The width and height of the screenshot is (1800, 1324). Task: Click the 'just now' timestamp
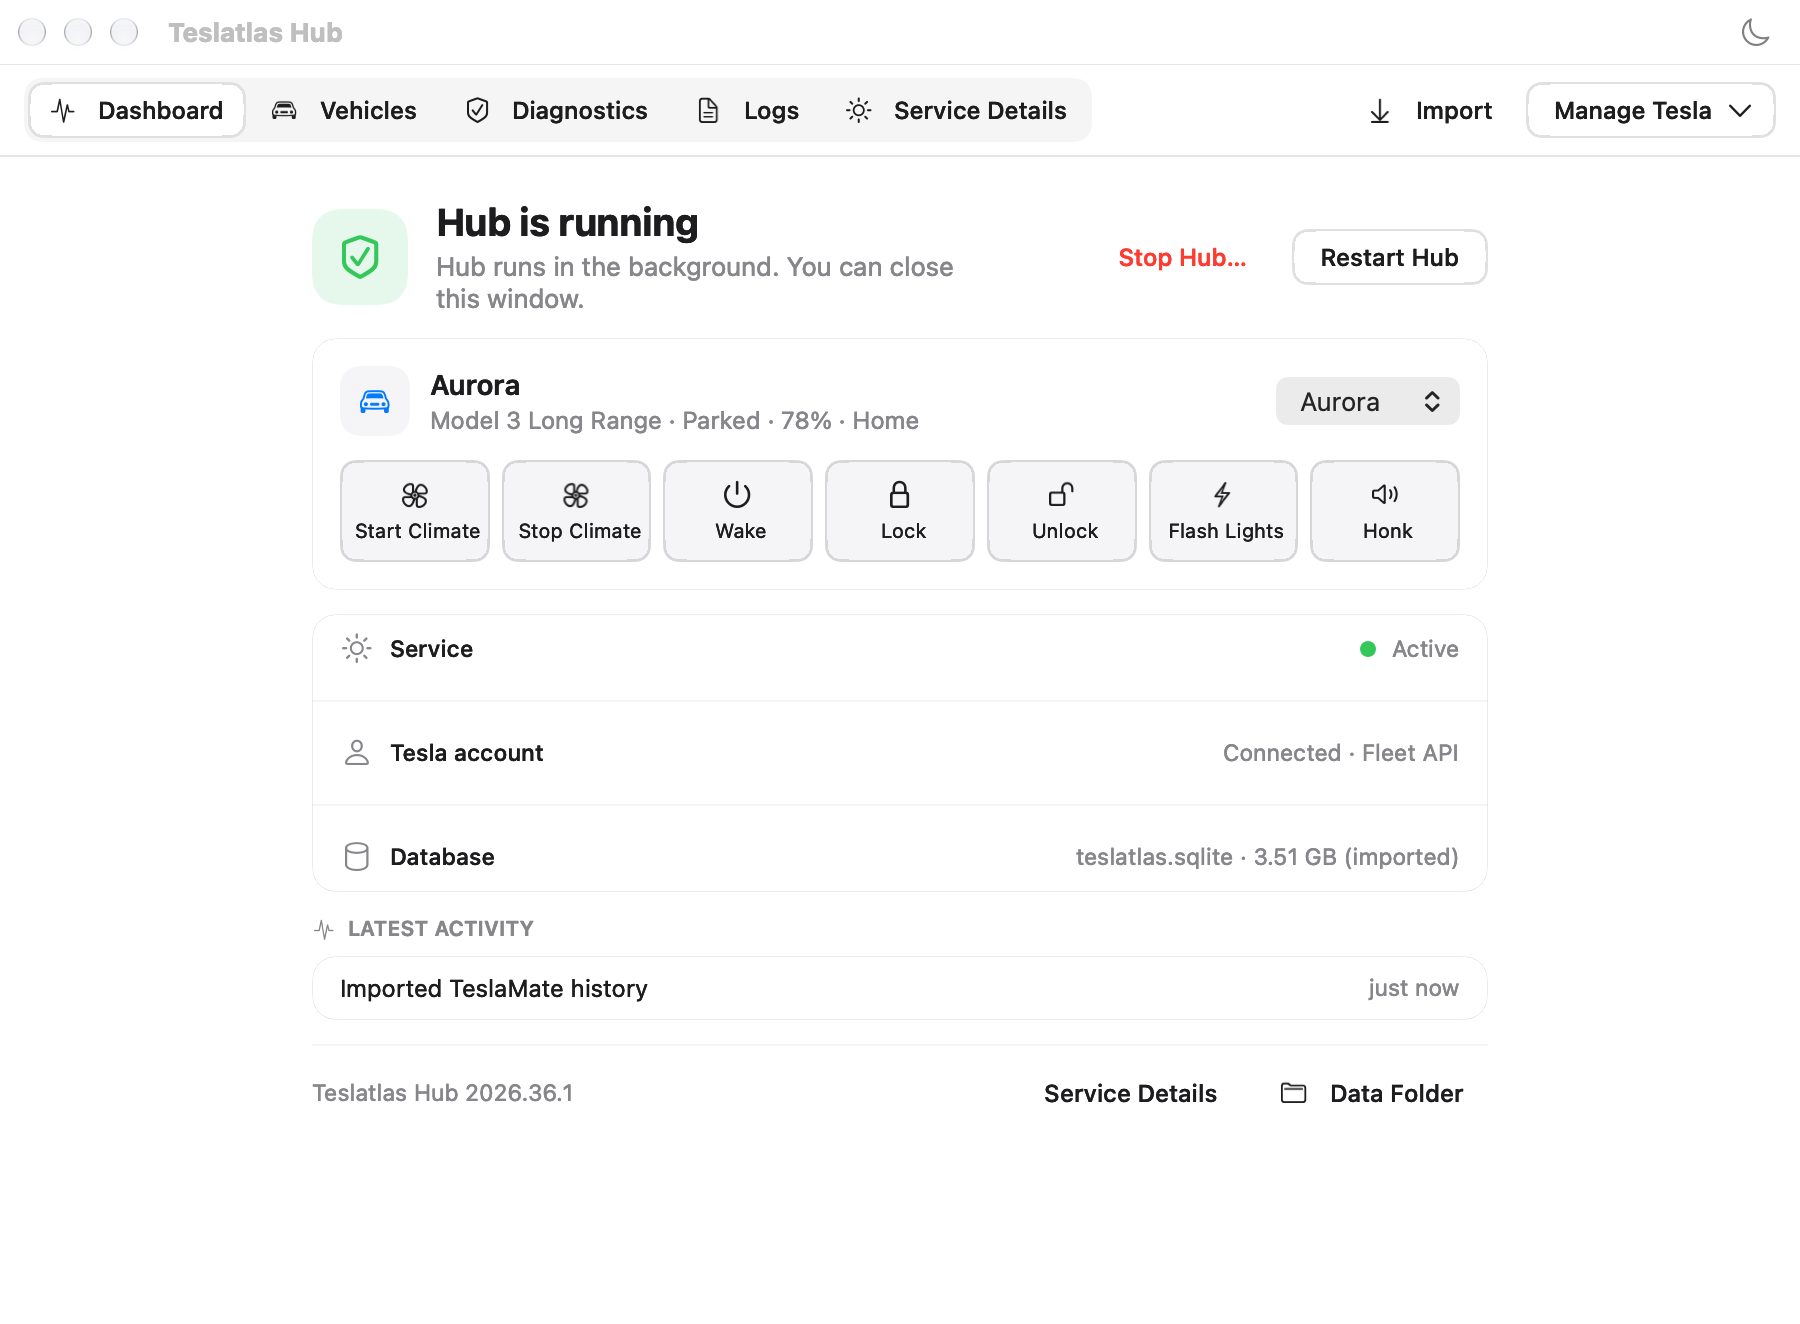[1413, 988]
